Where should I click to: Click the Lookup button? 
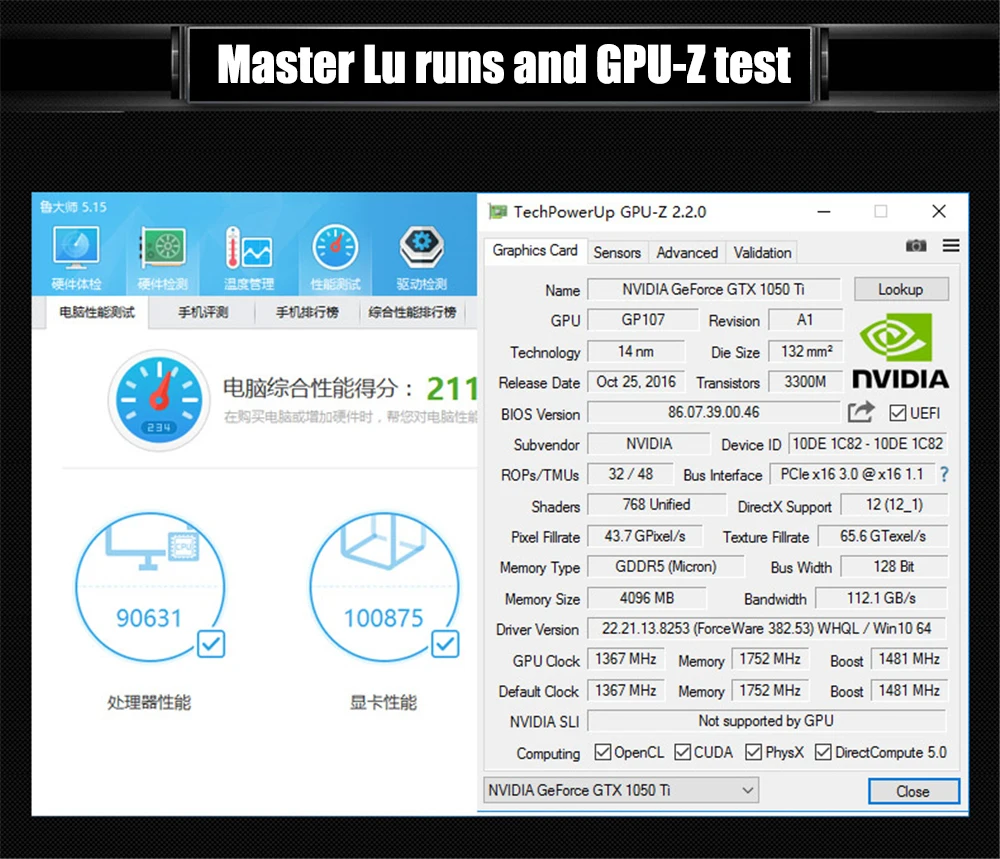click(901, 290)
